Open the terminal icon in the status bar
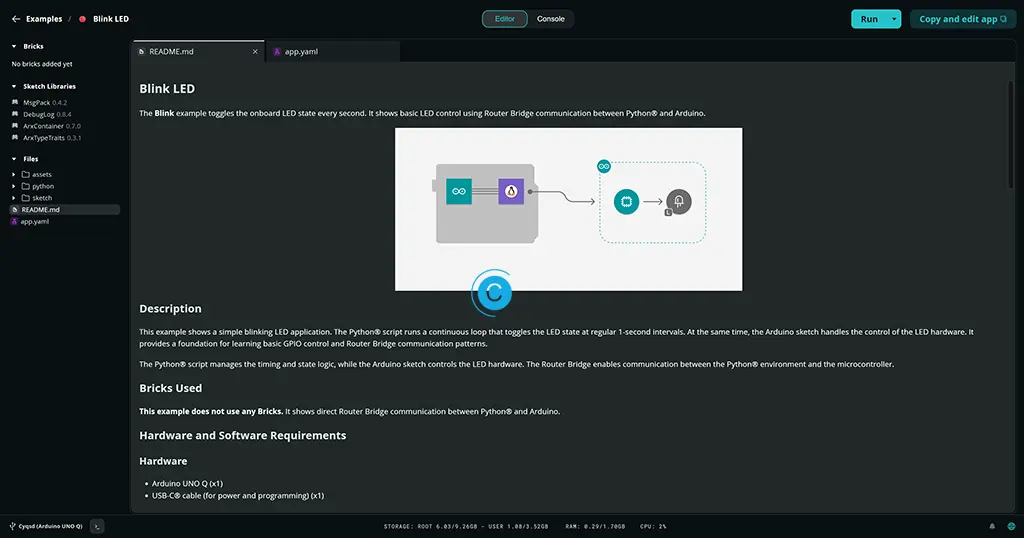This screenshot has width=1024, height=538. click(97, 526)
